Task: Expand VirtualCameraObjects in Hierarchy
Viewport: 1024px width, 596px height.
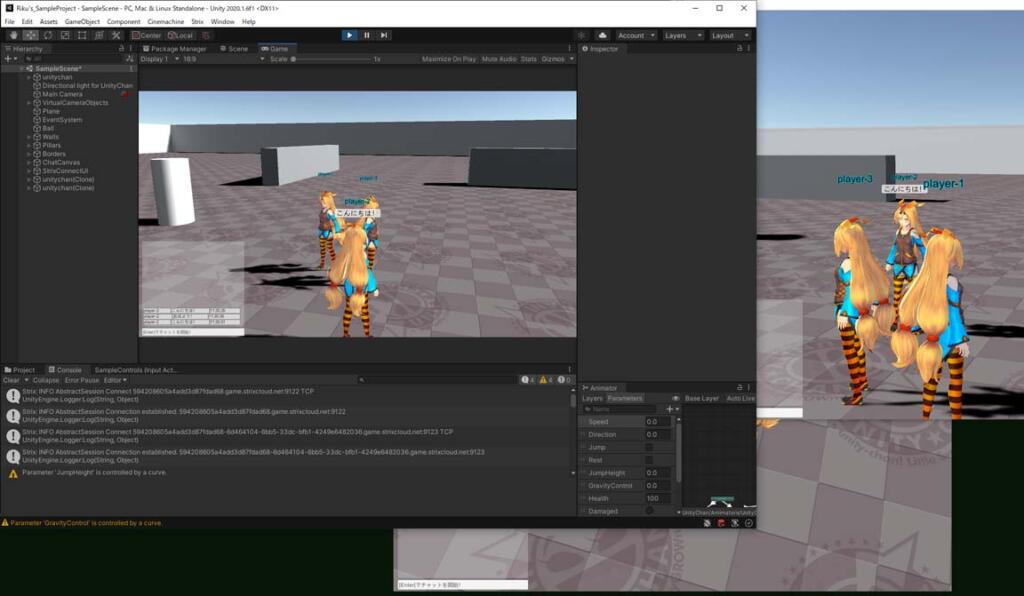Action: (x=29, y=102)
